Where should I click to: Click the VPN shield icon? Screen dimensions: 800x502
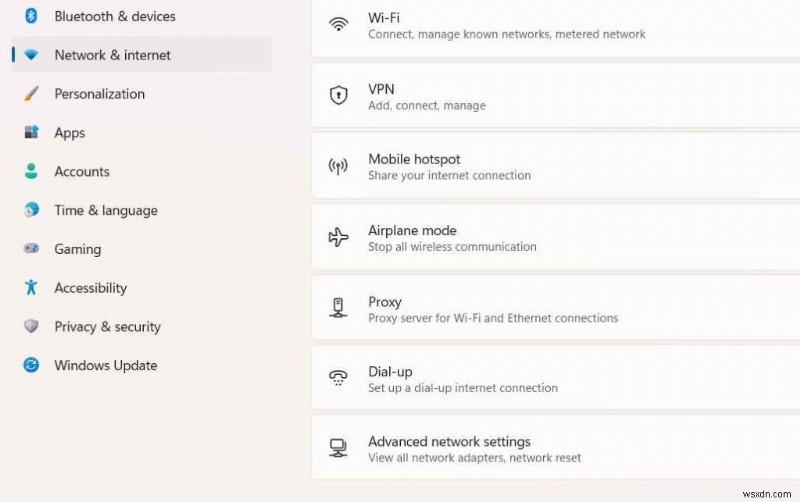[x=338, y=96]
